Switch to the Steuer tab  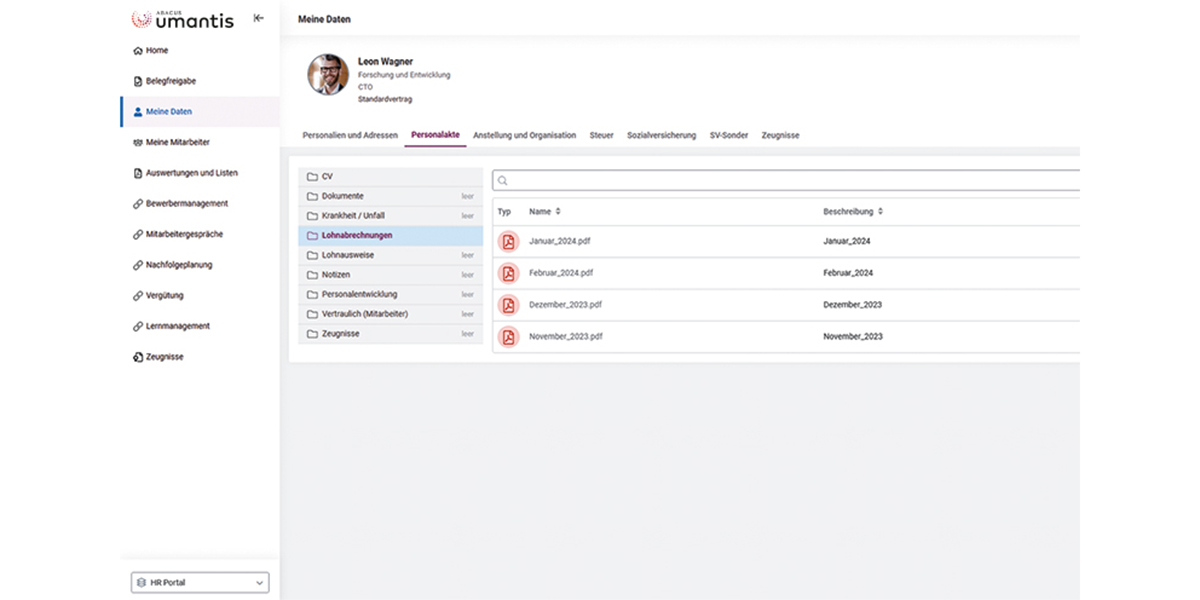point(601,135)
